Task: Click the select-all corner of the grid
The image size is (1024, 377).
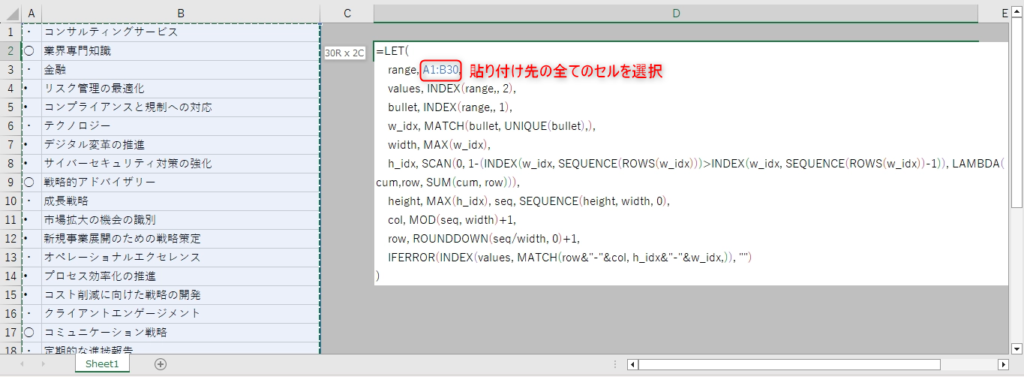Action: [10, 13]
